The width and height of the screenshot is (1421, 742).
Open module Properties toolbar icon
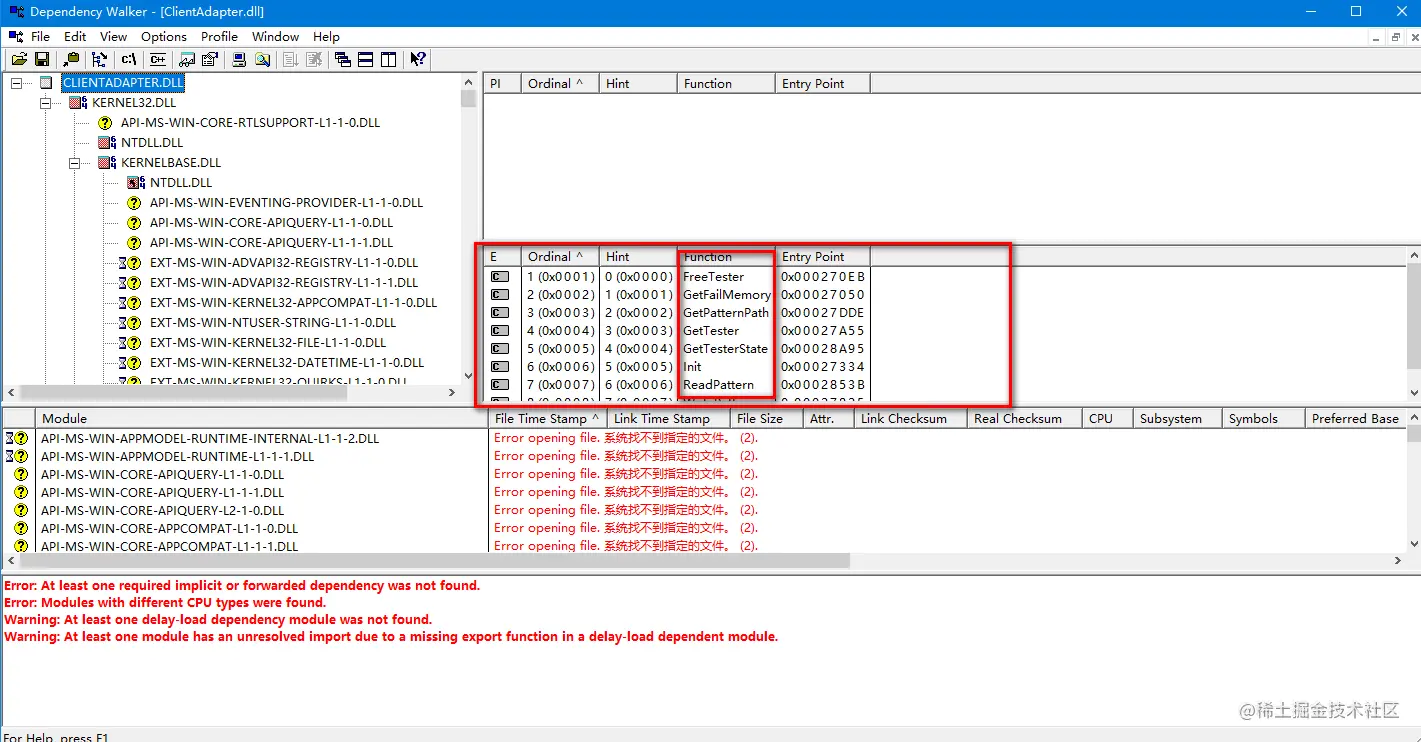[x=210, y=60]
